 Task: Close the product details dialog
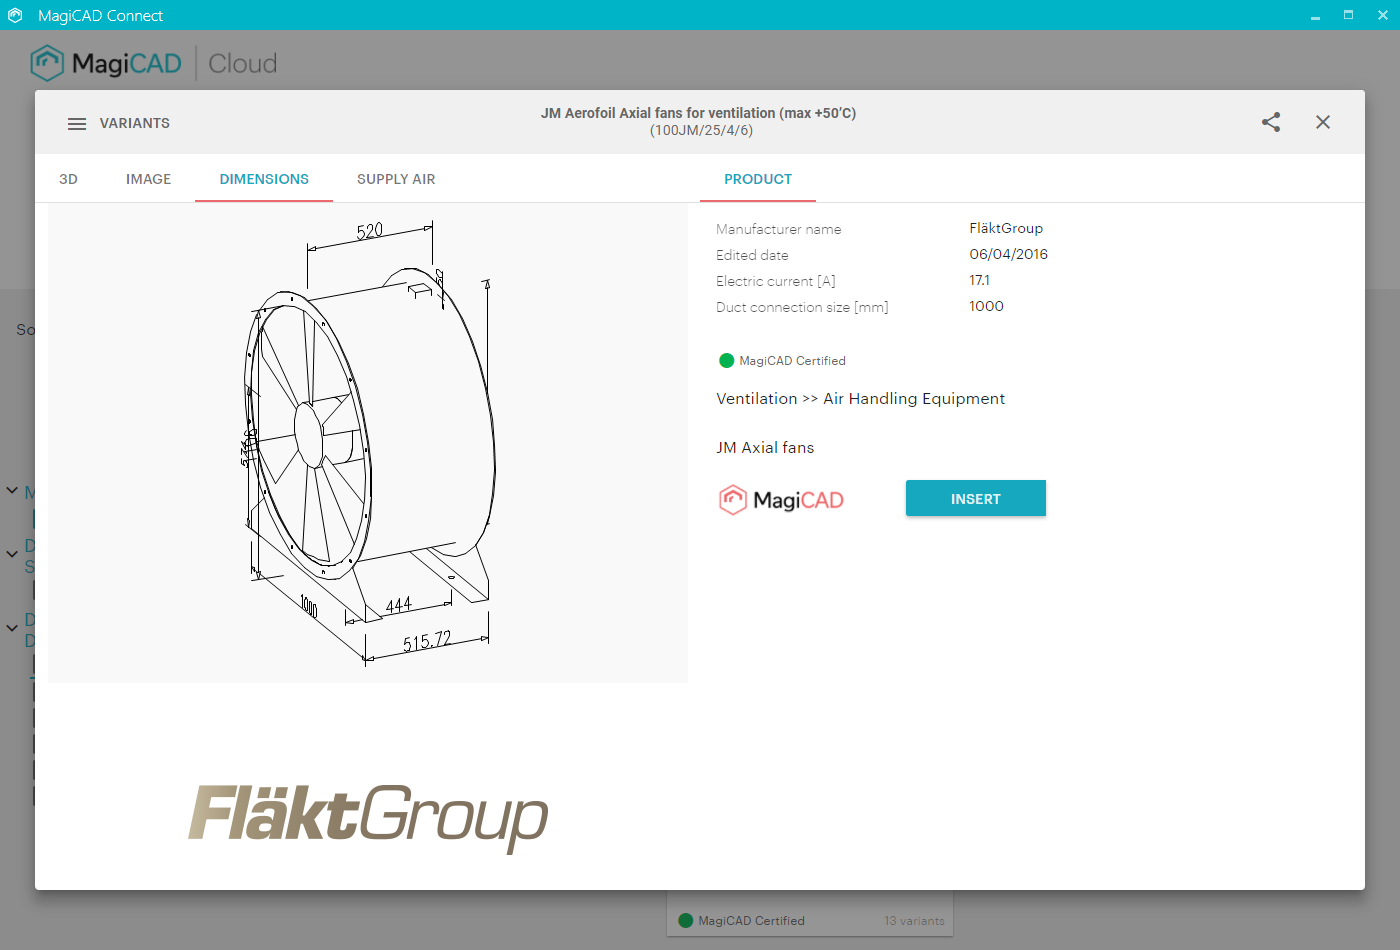click(1323, 122)
